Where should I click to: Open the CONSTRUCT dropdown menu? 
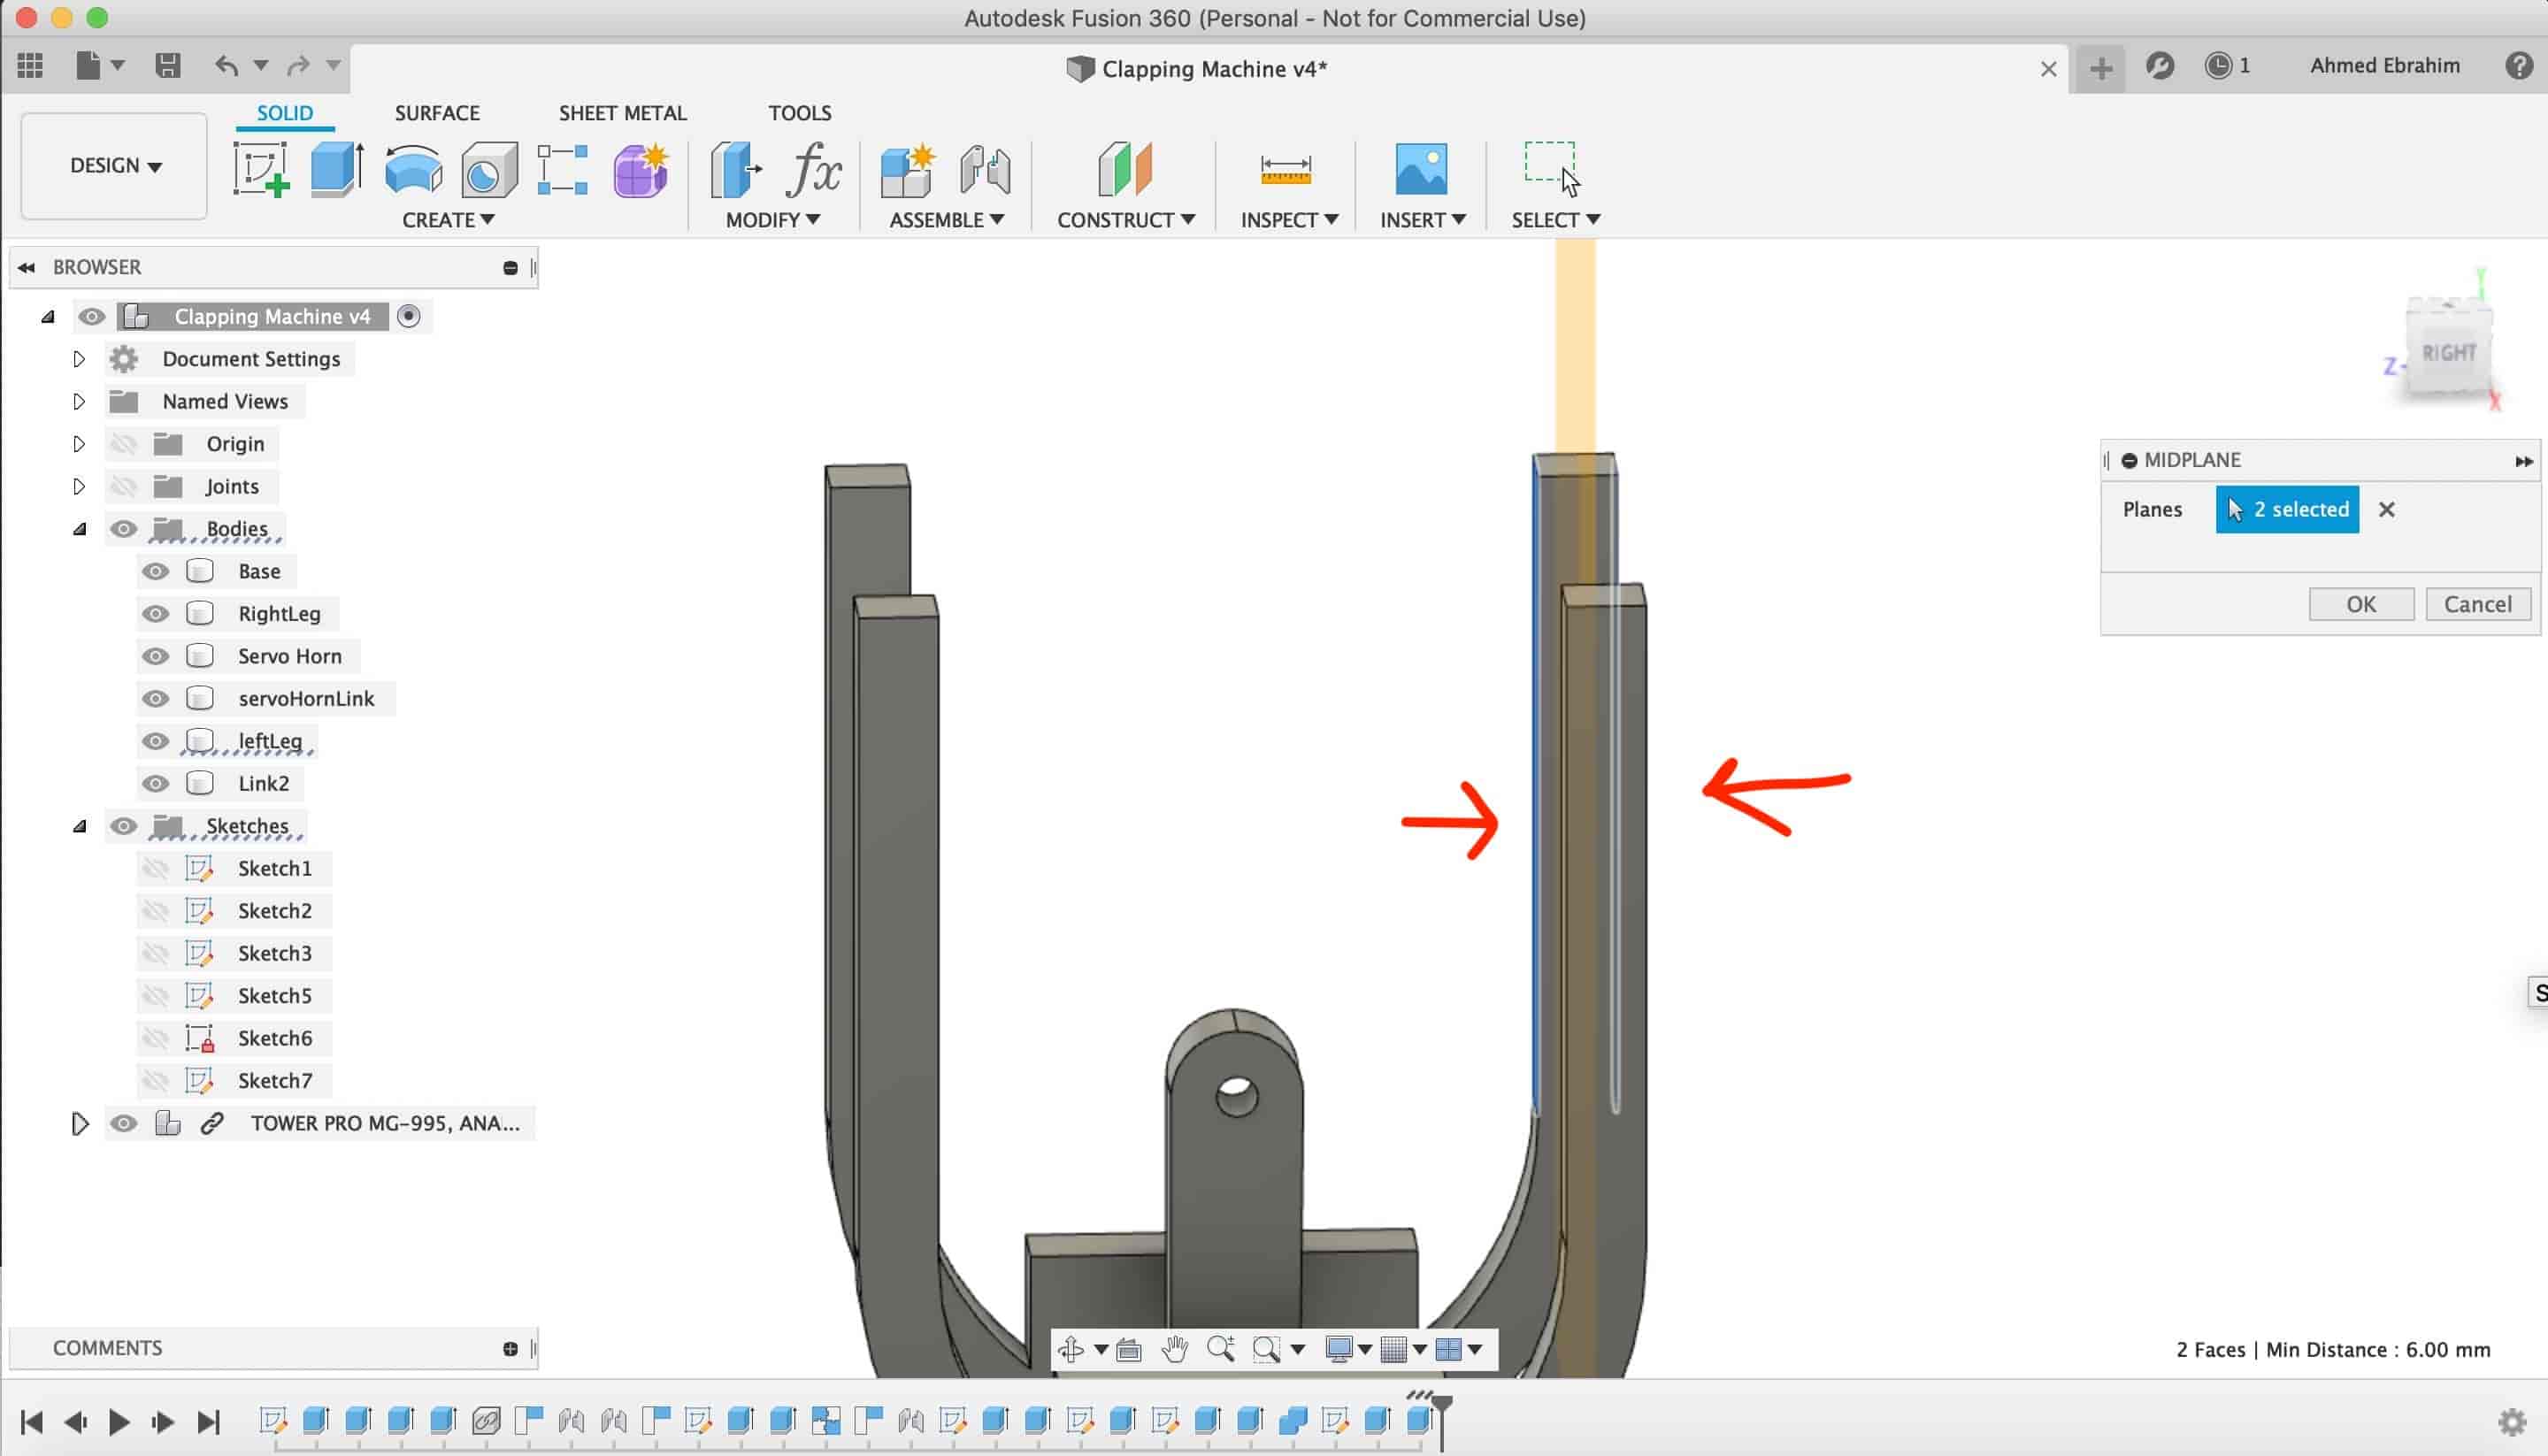tap(1126, 219)
